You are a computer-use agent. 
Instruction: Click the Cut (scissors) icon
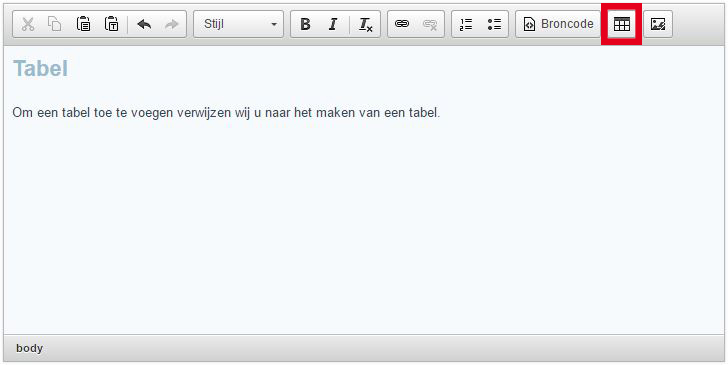tap(28, 24)
